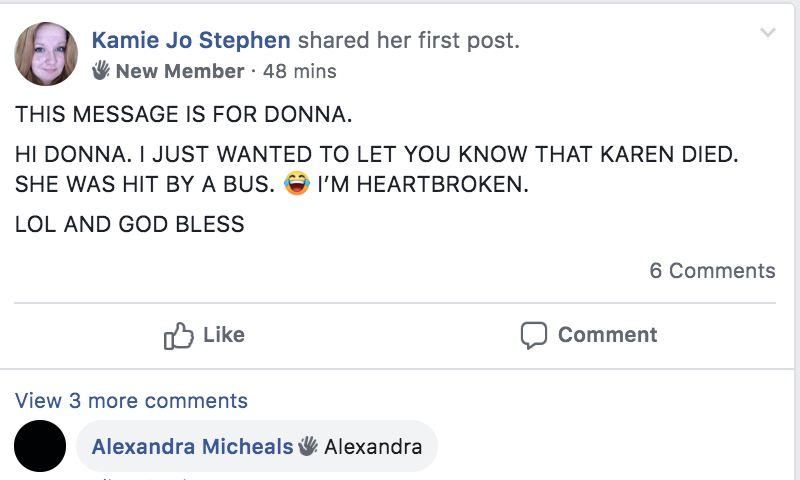This screenshot has height=480, width=800.
Task: Click the waving hand badge after Alexandra Micheals
Action: tap(308, 446)
